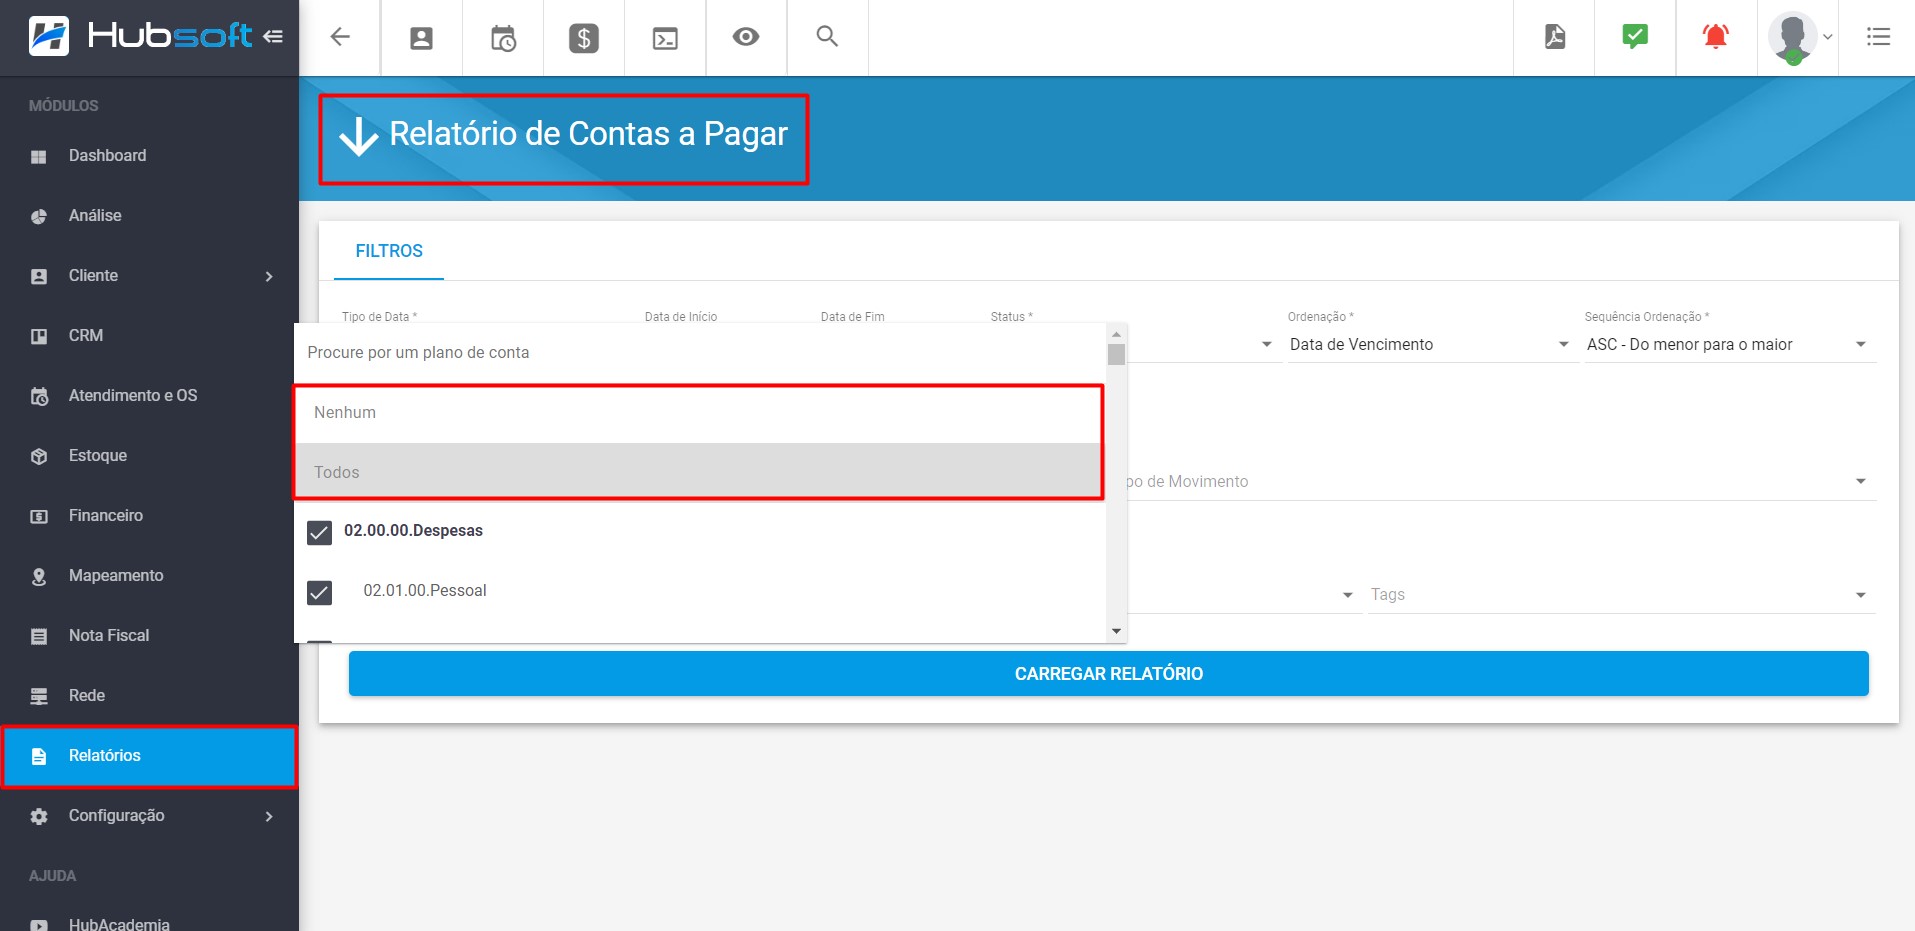Open the terminal console icon
Screen dimensions: 1915x931
[665, 38]
